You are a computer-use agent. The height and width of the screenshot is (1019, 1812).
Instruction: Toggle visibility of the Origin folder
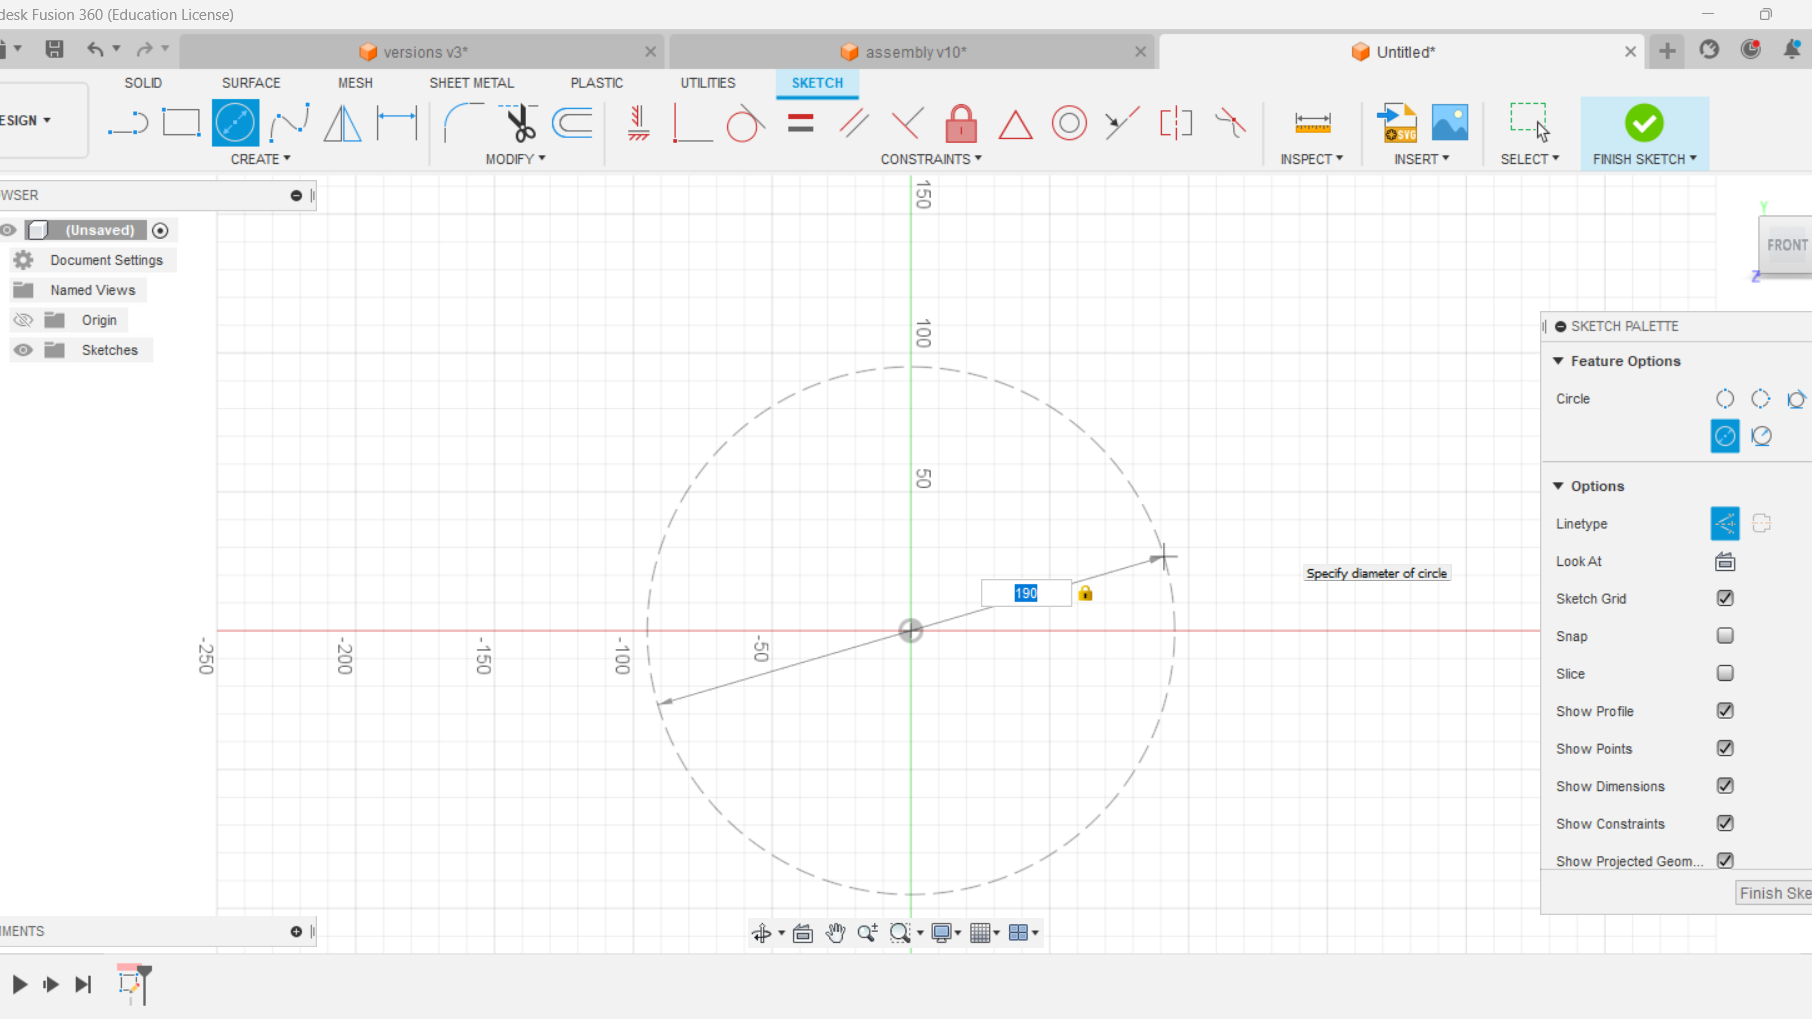pyautogui.click(x=22, y=319)
